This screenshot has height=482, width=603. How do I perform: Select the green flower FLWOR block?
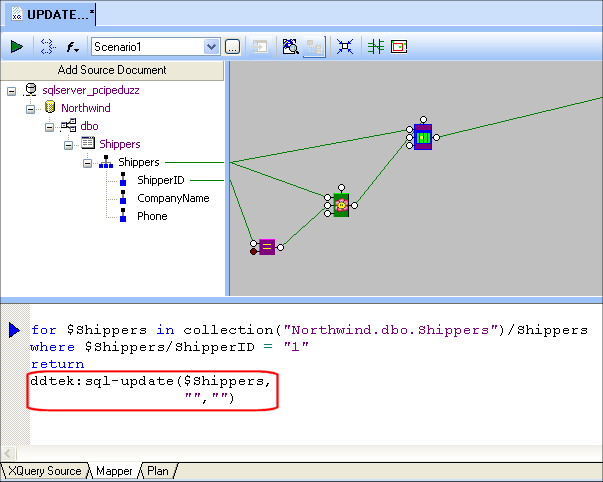(341, 205)
